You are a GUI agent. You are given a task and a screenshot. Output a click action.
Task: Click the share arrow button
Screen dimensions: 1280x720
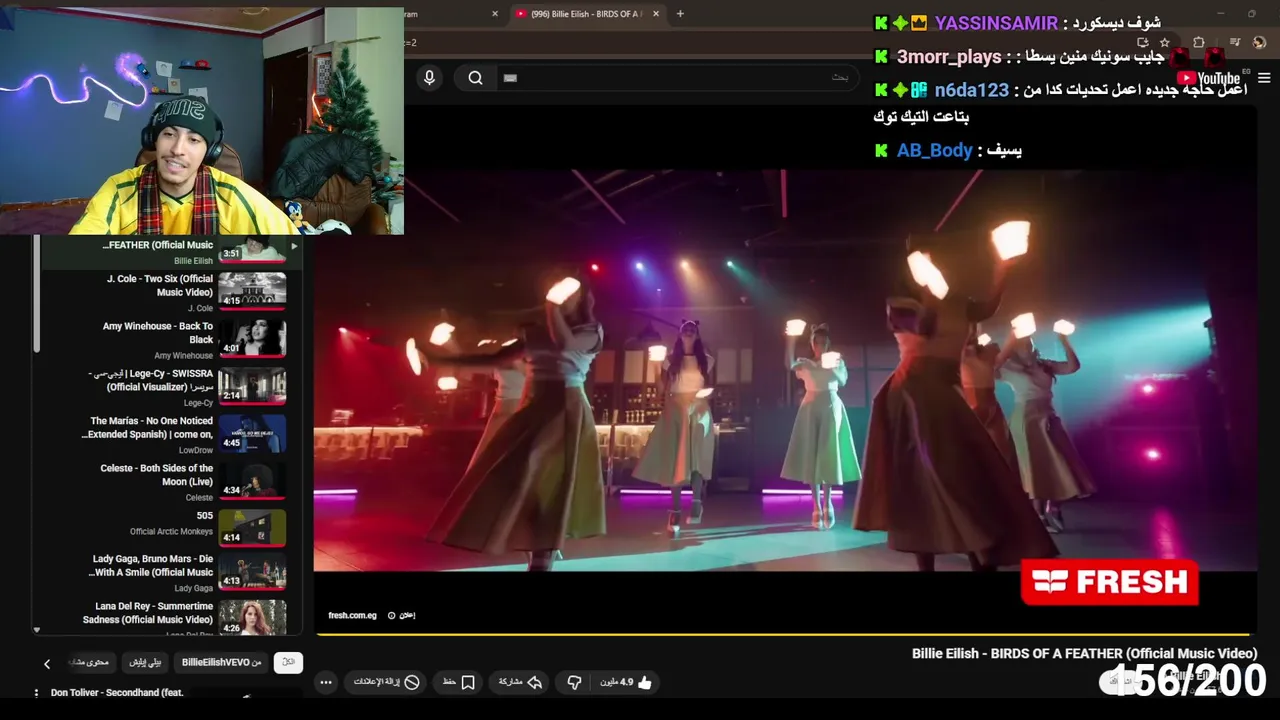[520, 682]
